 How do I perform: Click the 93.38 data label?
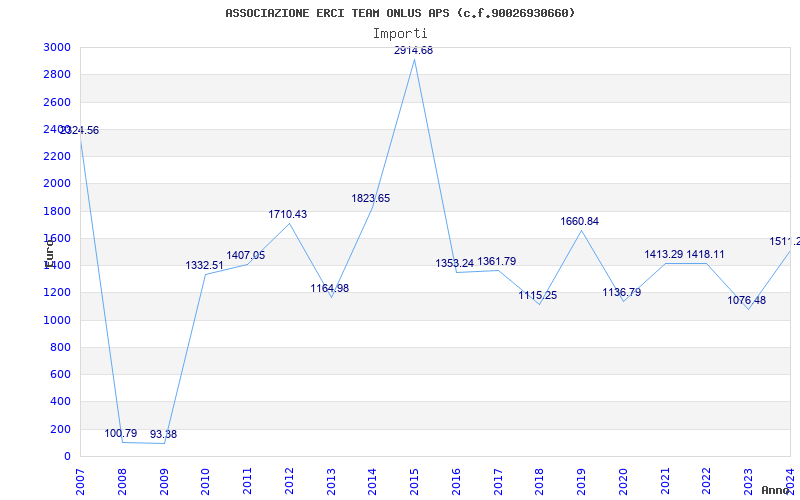click(163, 435)
